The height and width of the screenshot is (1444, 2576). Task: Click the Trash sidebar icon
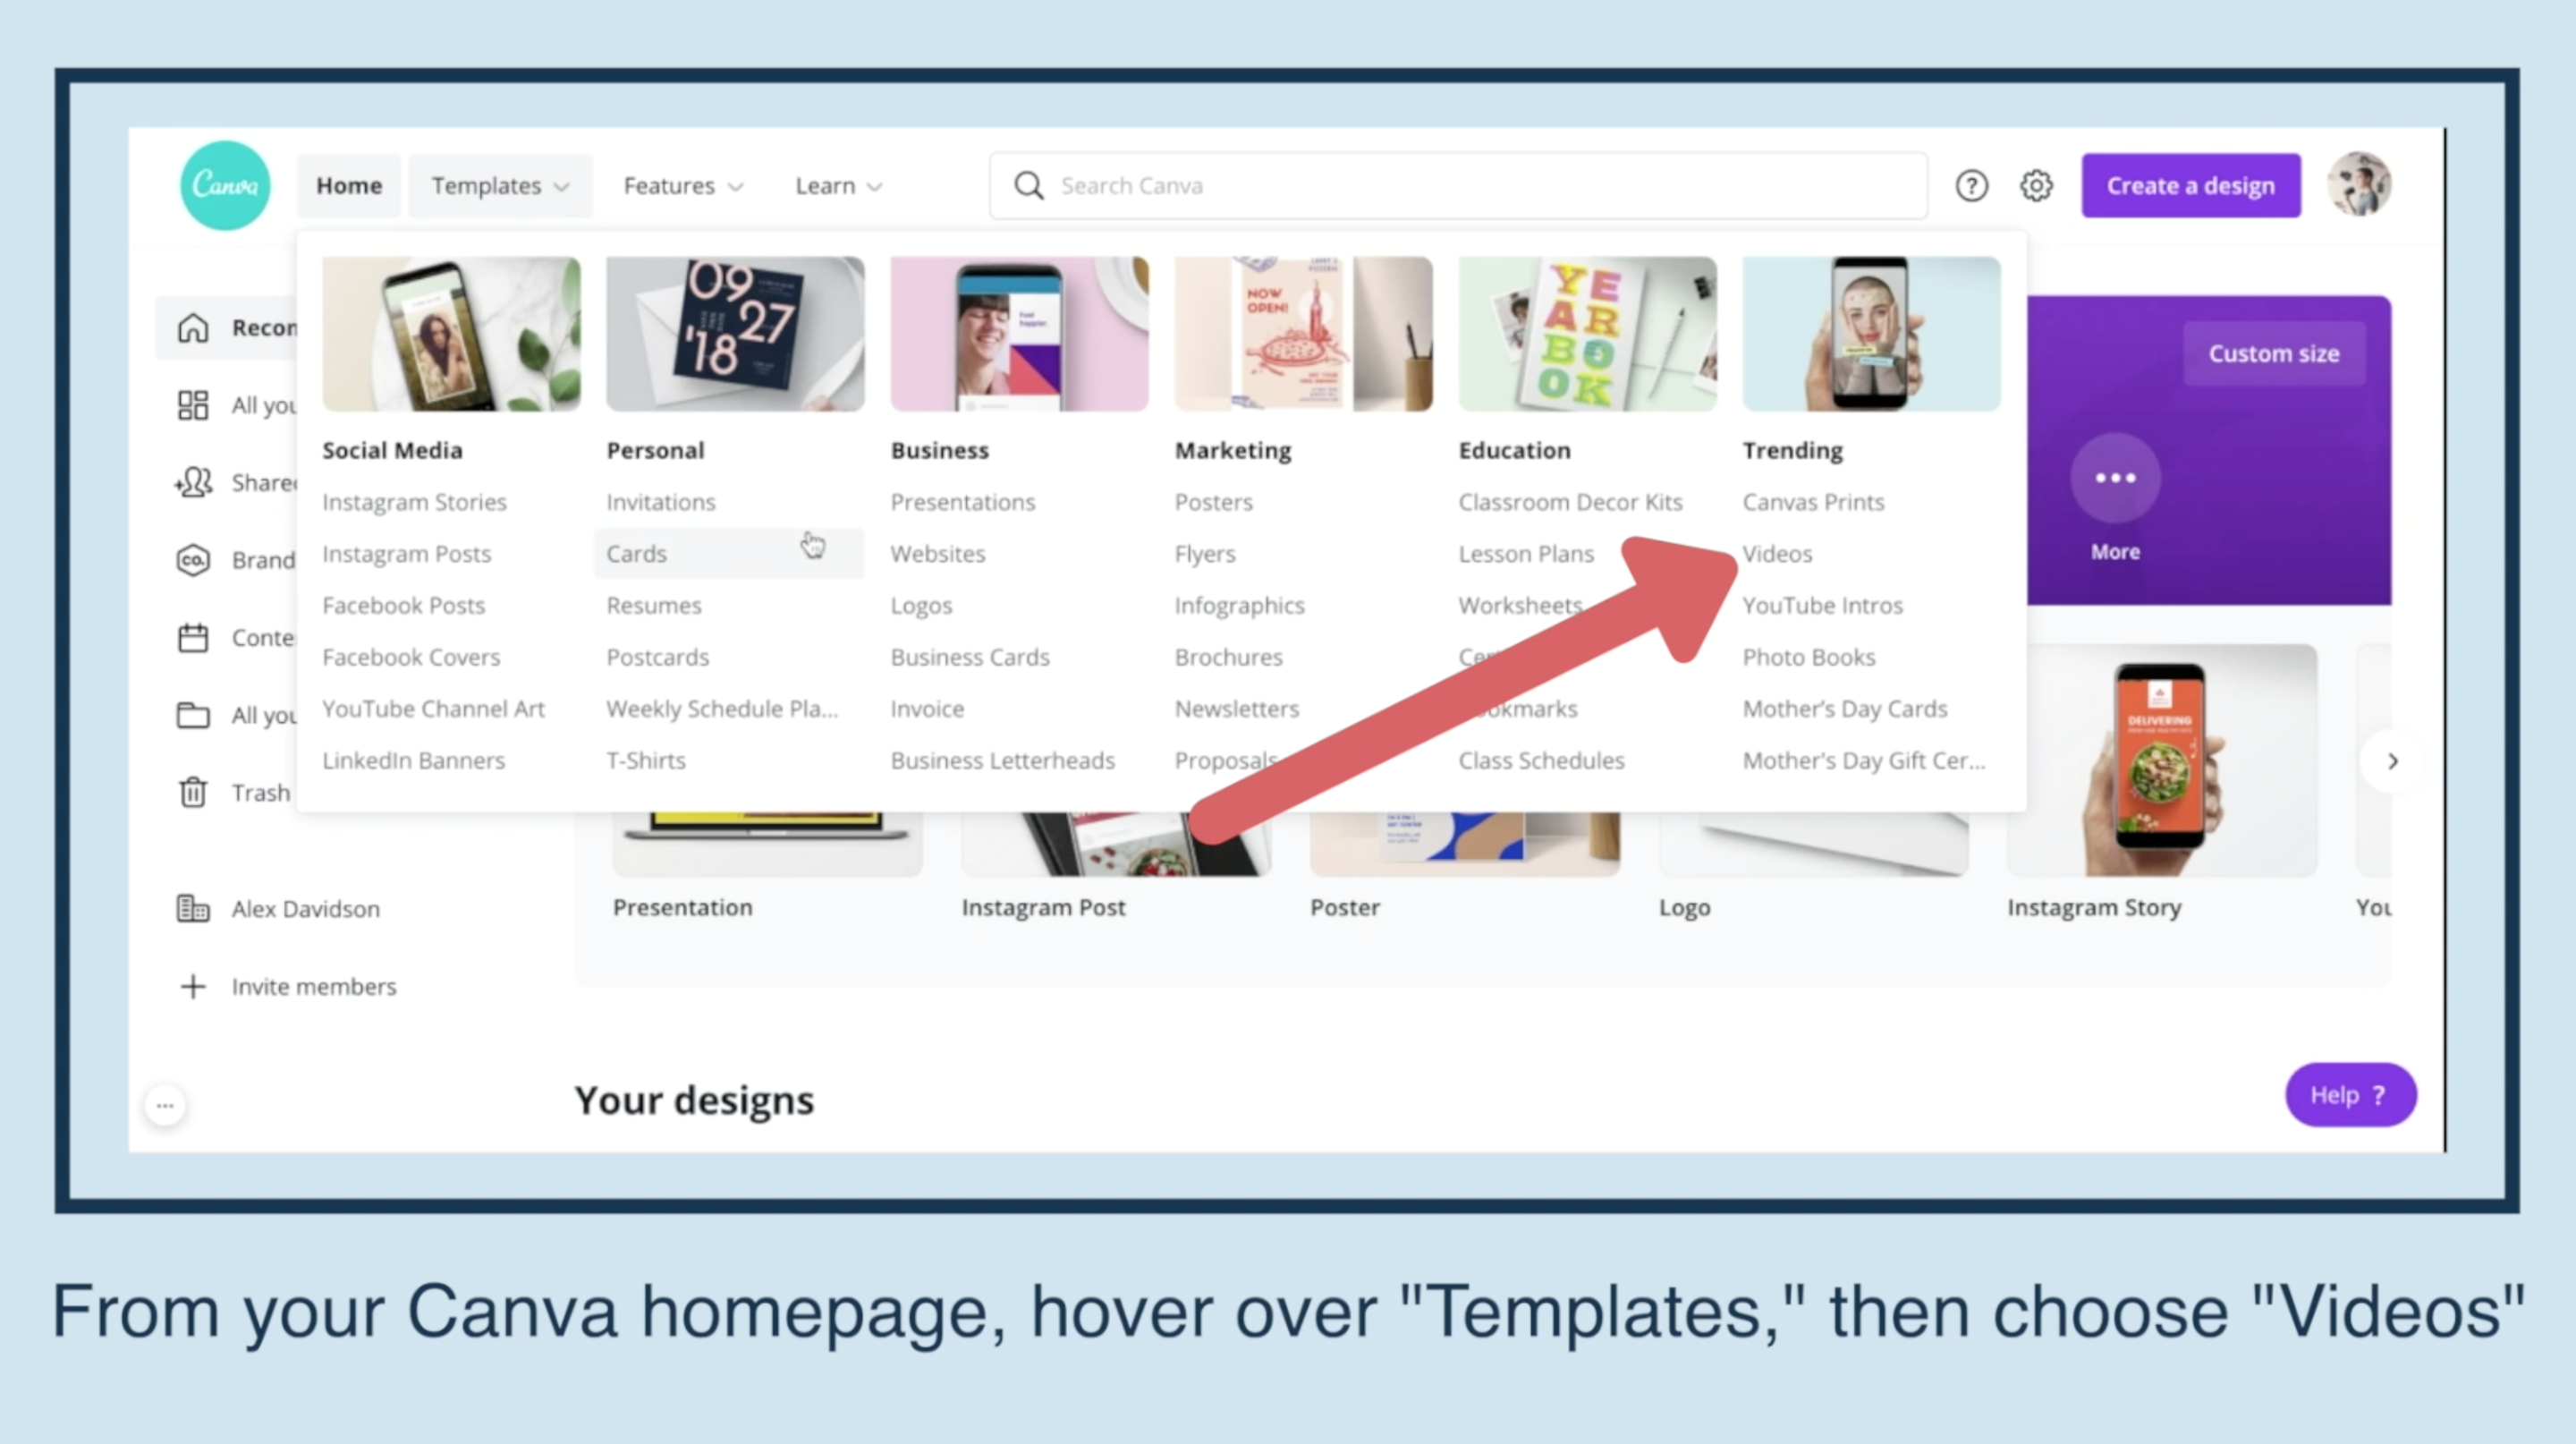(191, 791)
